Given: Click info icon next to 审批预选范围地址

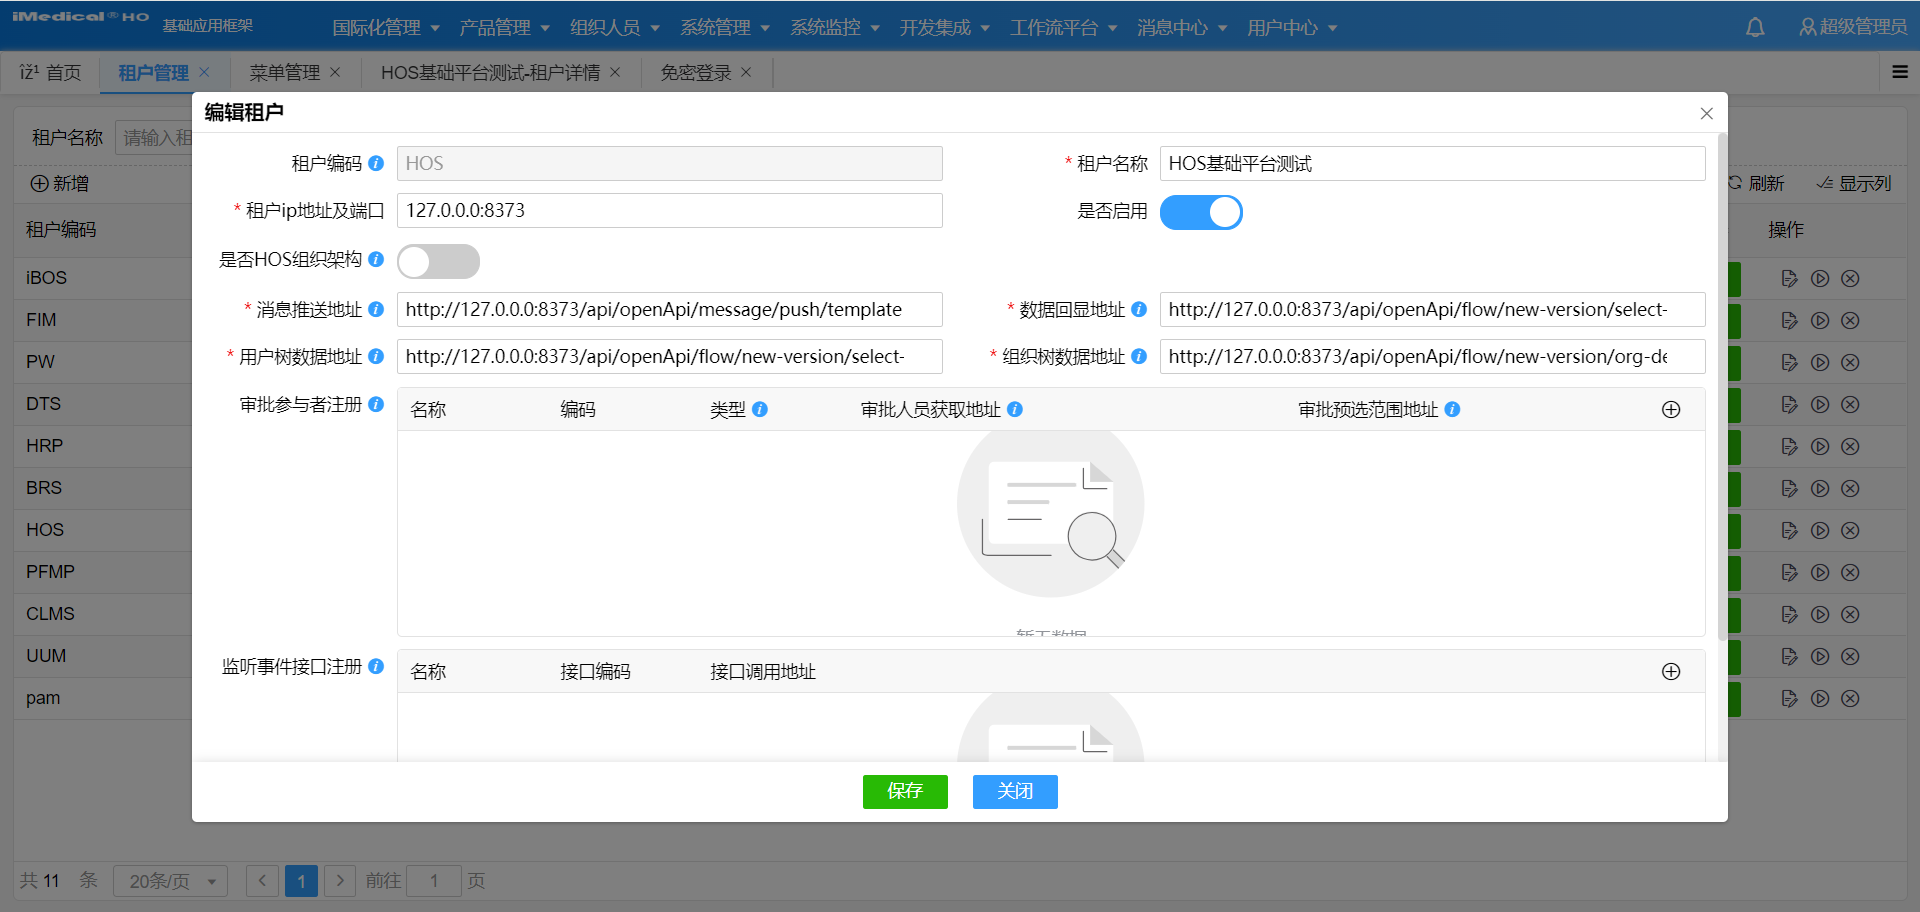Looking at the screenshot, I should click(x=1452, y=409).
